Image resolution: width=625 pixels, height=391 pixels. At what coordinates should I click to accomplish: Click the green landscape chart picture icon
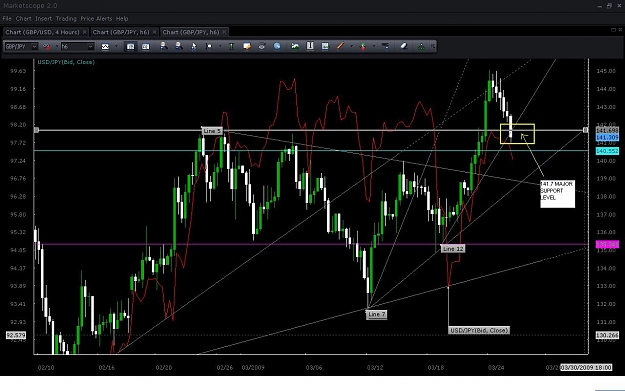295,46
